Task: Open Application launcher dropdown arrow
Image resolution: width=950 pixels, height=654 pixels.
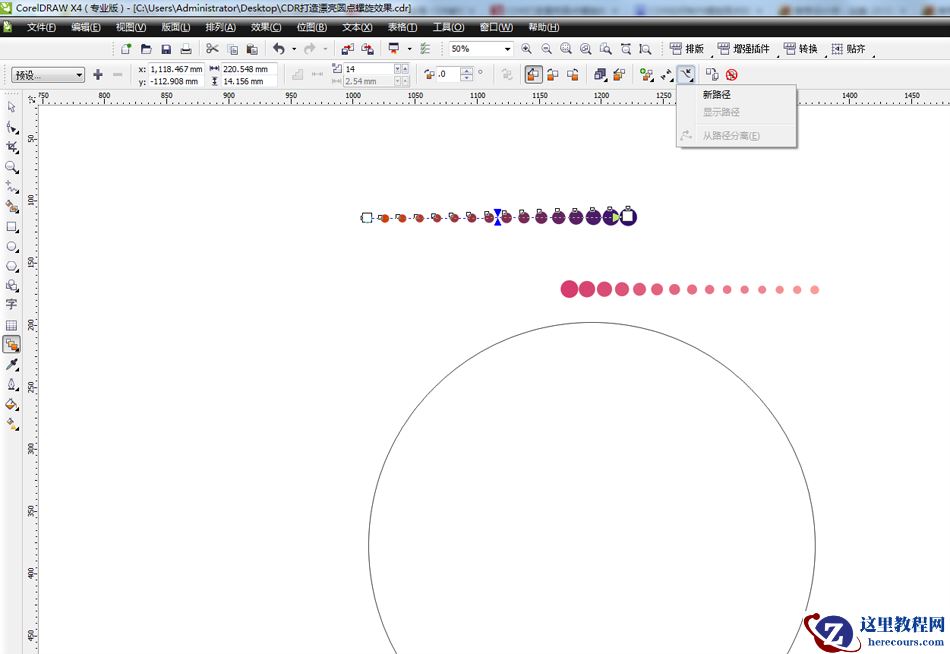Action: pyautogui.click(x=409, y=49)
